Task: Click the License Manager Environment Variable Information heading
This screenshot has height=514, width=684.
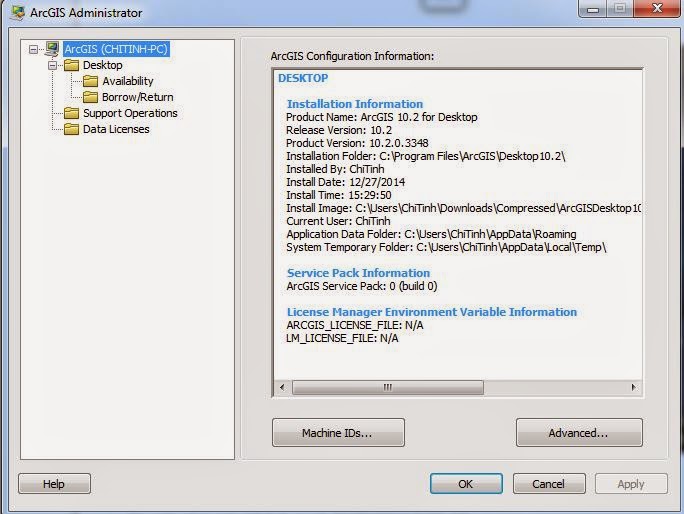Action: 431,312
